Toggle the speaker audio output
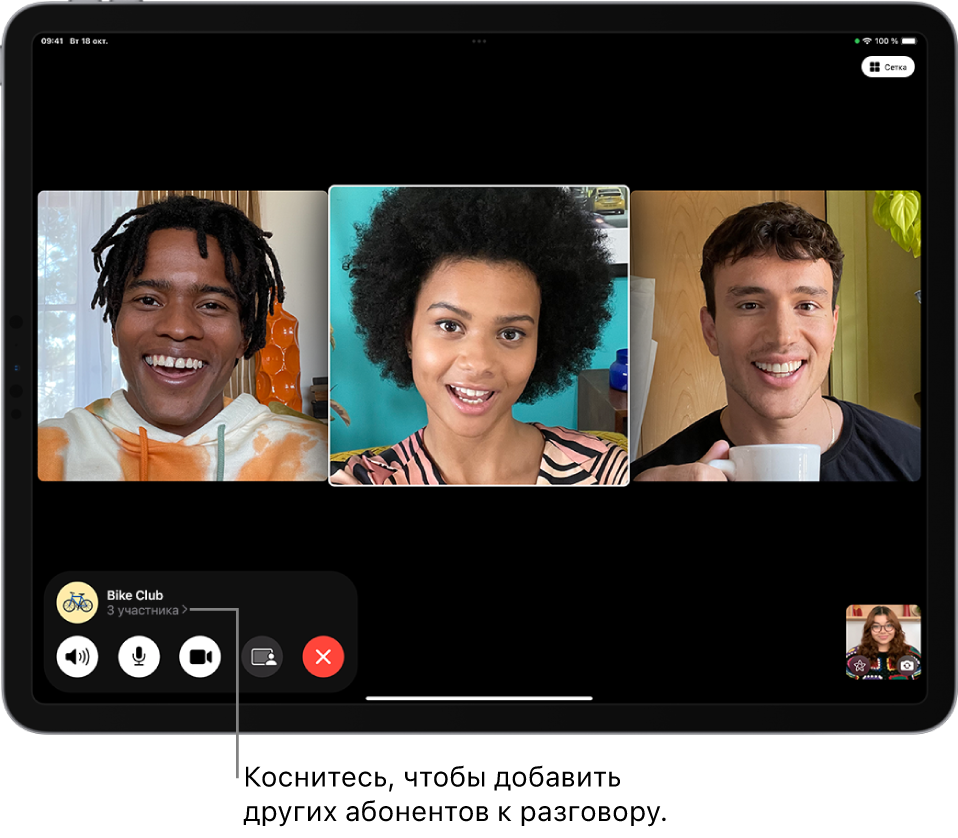The width and height of the screenshot is (958, 838). click(x=77, y=657)
